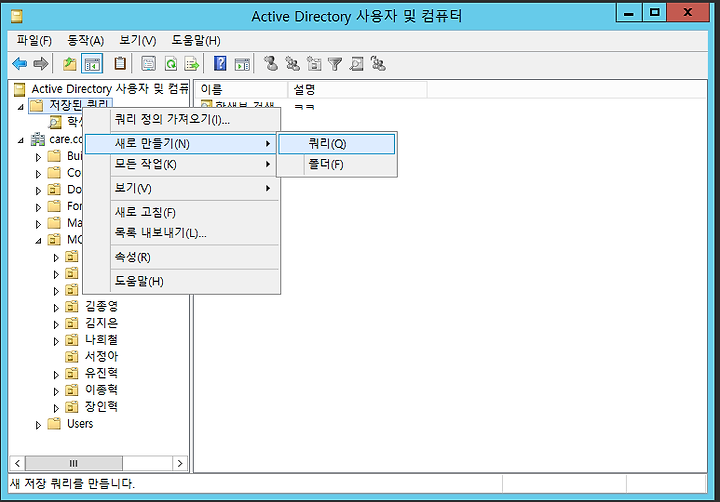Click the care domain icon in tree
The height and width of the screenshot is (502, 720).
38,139
